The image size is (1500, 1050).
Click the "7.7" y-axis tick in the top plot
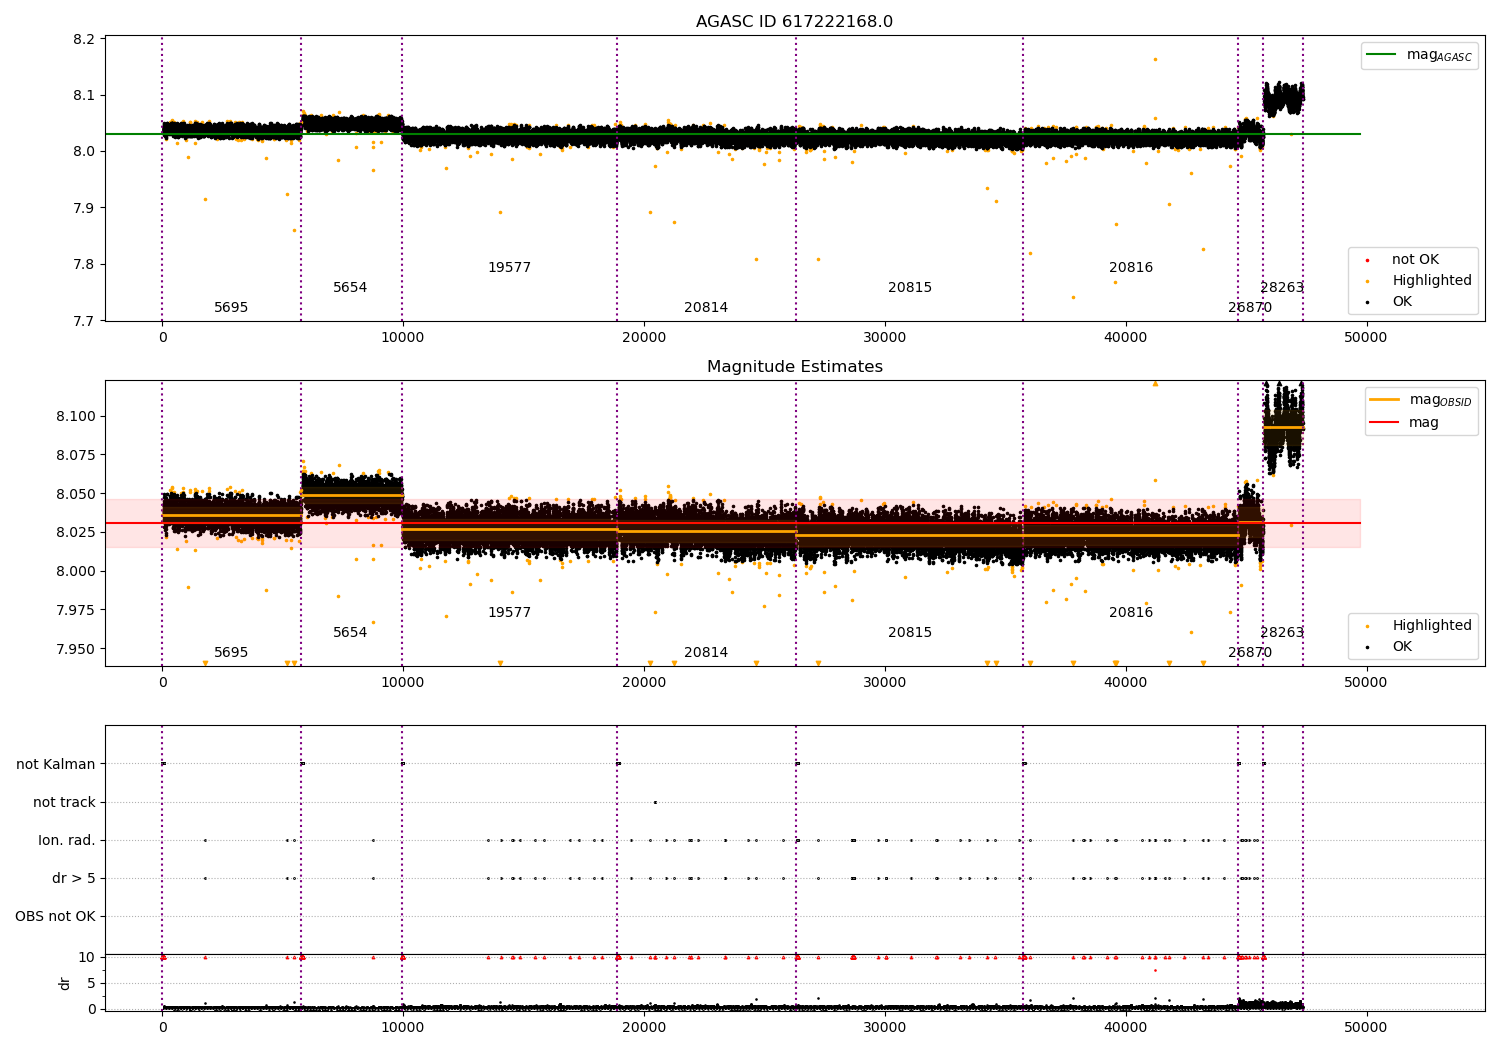(85, 321)
